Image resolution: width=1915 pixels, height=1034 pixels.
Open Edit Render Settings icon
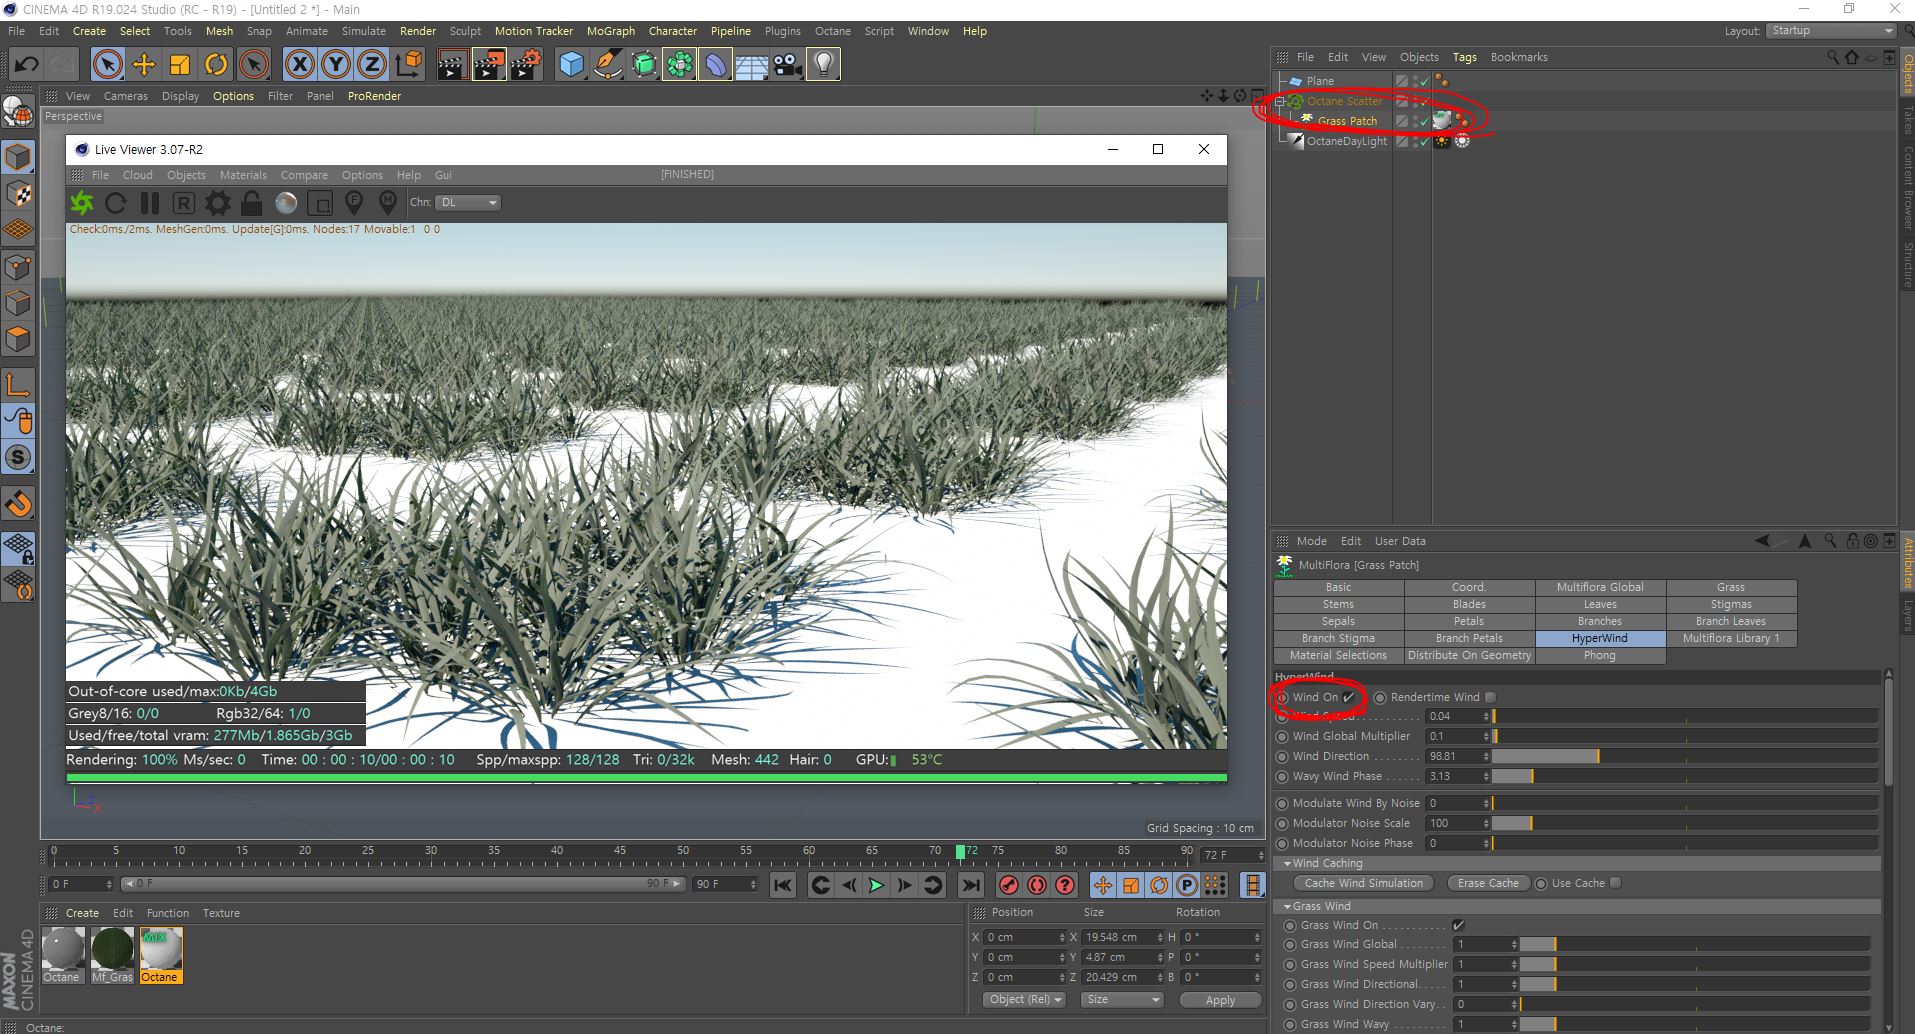[x=525, y=65]
